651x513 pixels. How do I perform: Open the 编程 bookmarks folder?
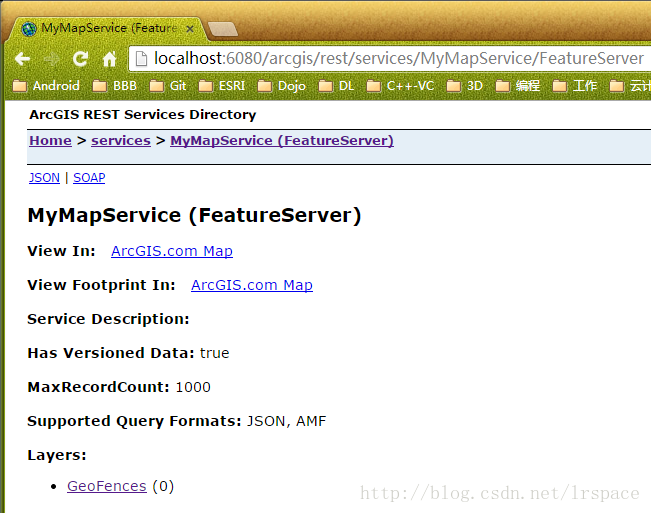click(x=518, y=86)
